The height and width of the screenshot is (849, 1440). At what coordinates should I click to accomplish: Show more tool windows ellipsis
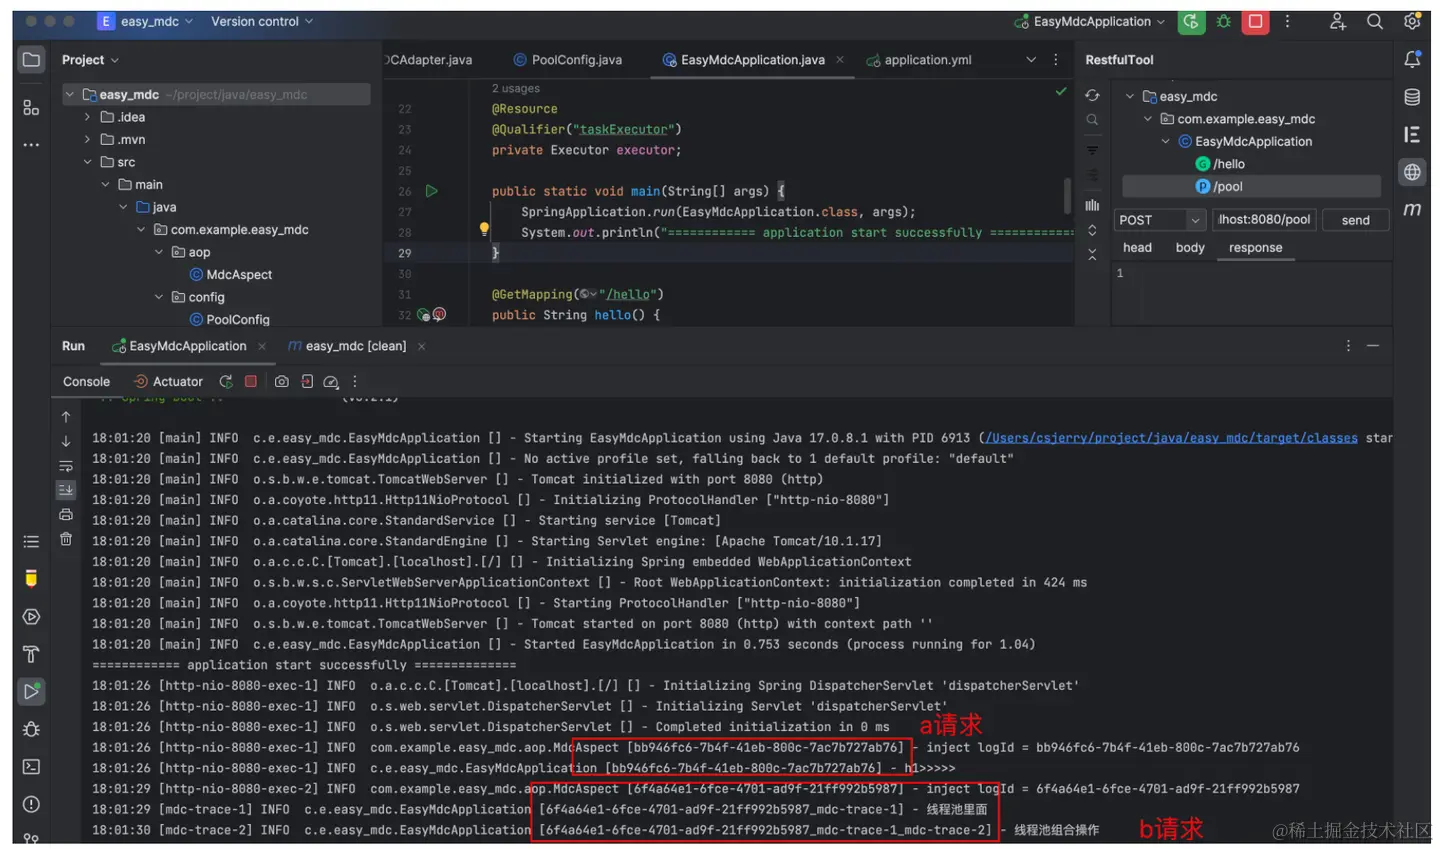[x=31, y=145]
